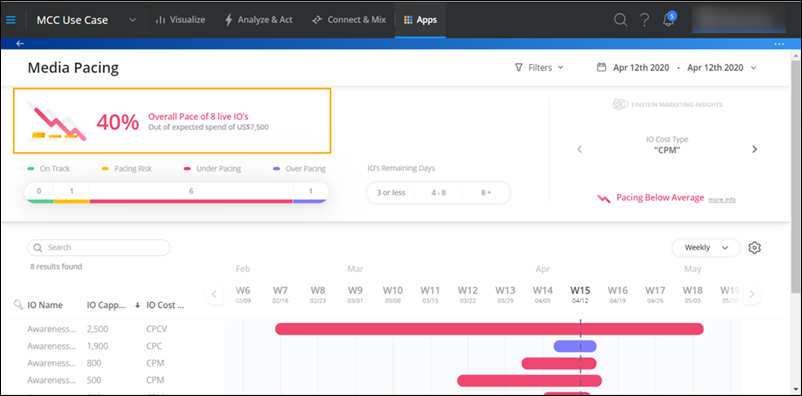802x396 pixels.
Task: Expand the date range picker chevron
Action: 753,68
